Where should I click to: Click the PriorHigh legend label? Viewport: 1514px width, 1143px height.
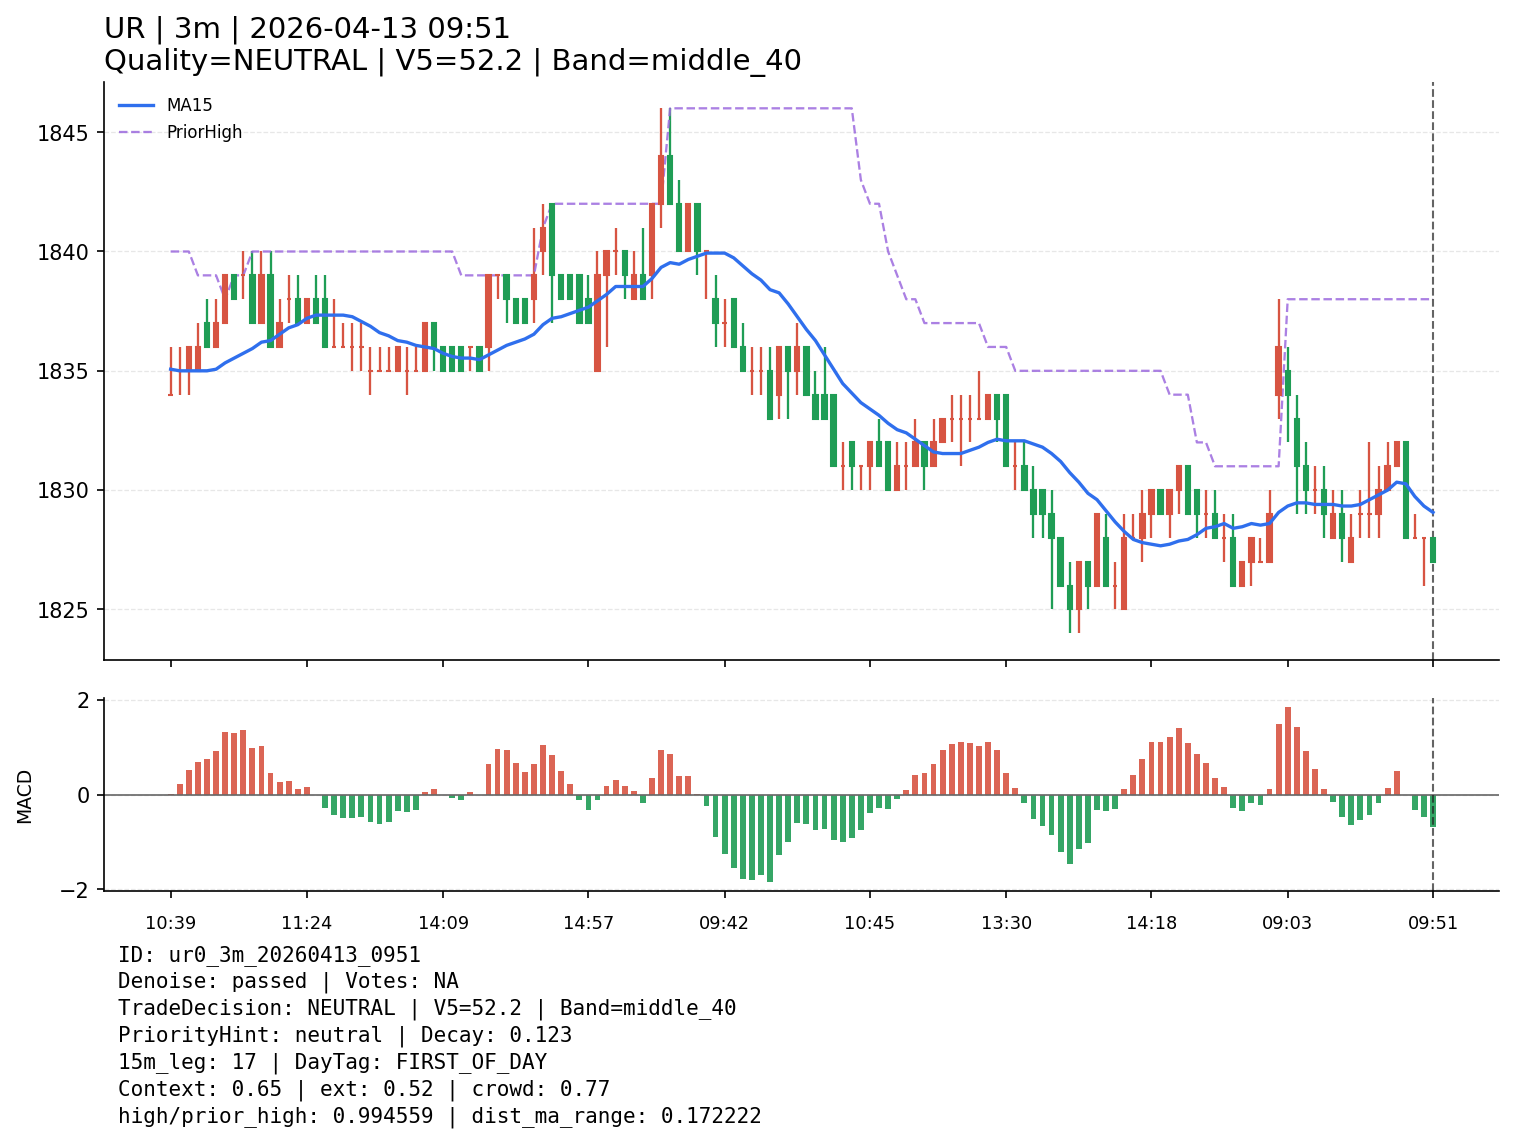[204, 132]
